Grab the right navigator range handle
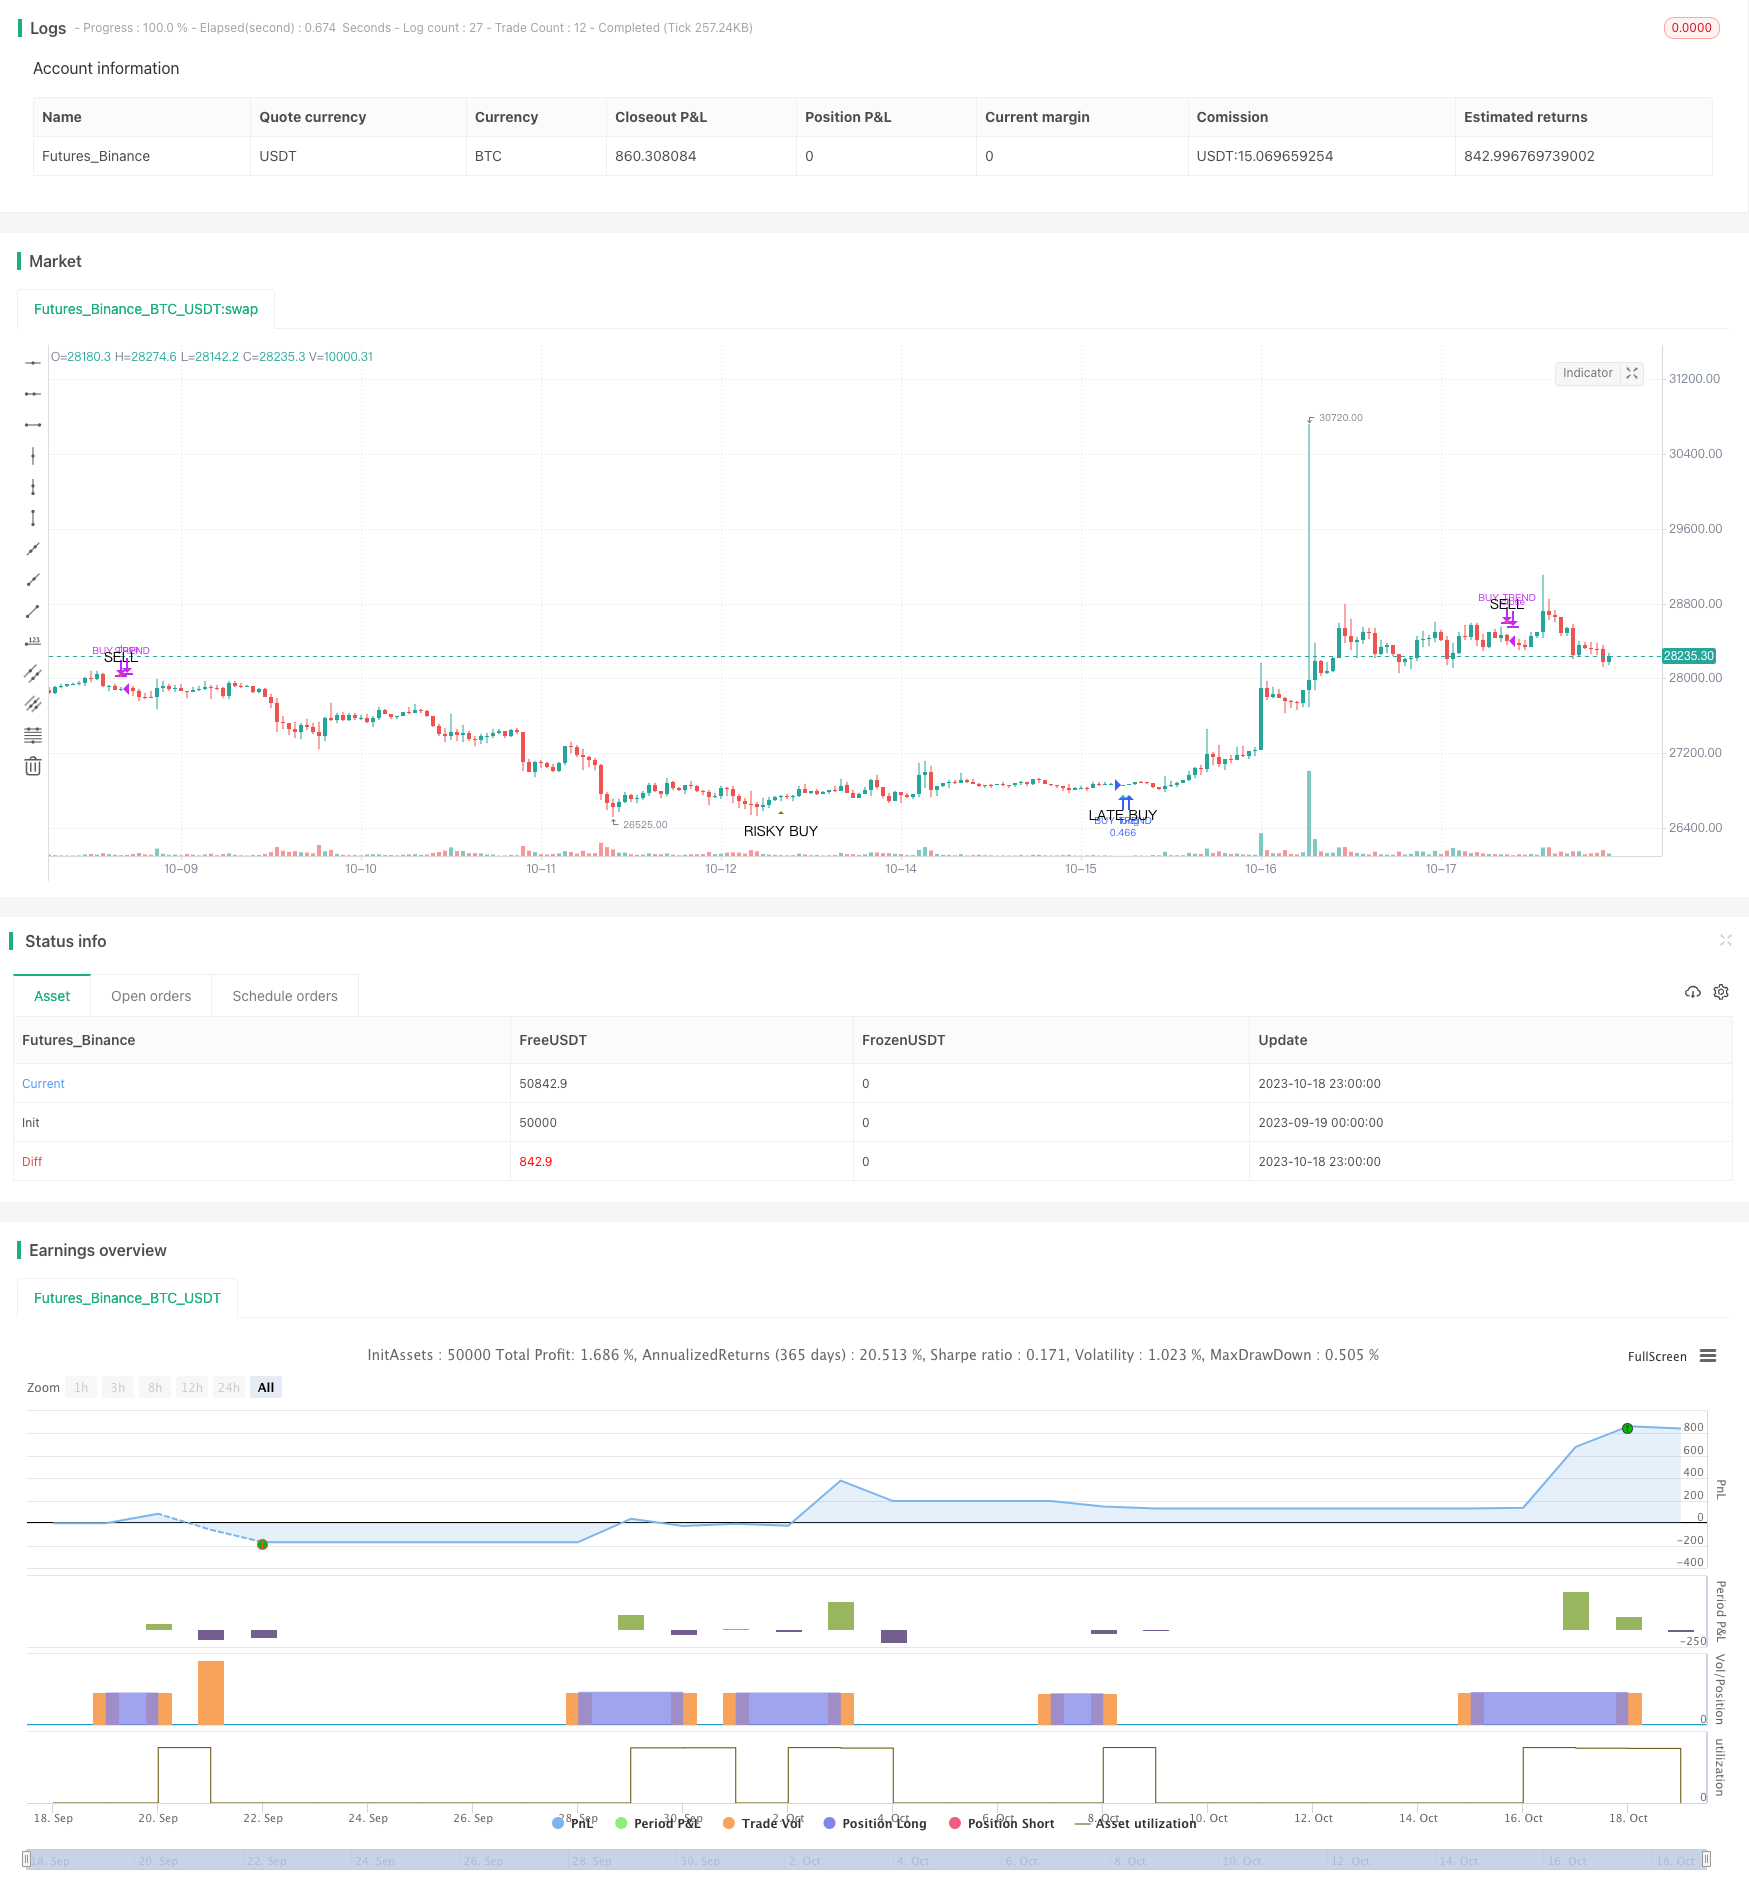The width and height of the screenshot is (1749, 1898). (1706, 1860)
